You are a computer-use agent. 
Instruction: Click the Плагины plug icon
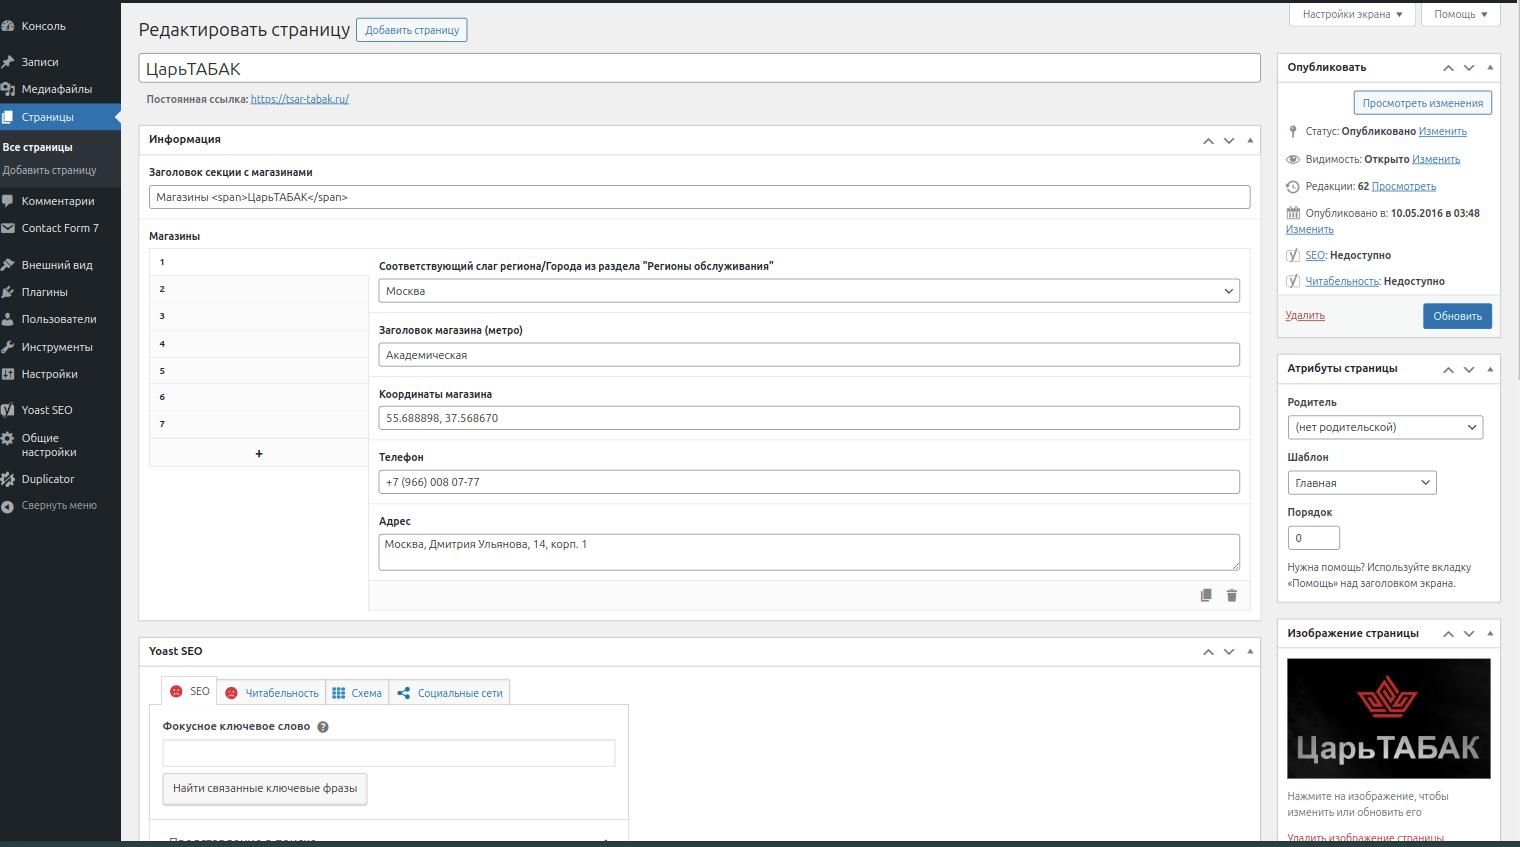(x=8, y=292)
